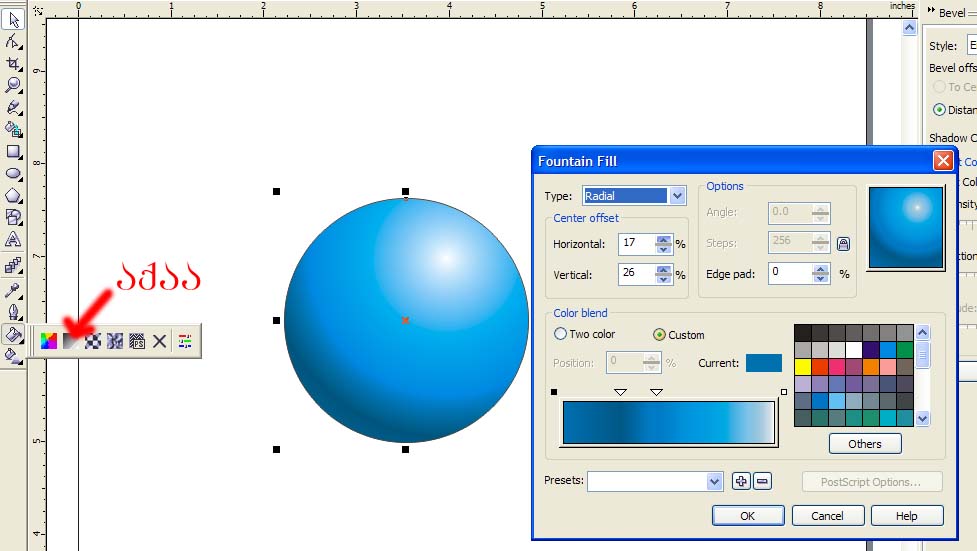Screen dimensions: 977x551
Task: Select the Crop tool
Action: (13, 64)
